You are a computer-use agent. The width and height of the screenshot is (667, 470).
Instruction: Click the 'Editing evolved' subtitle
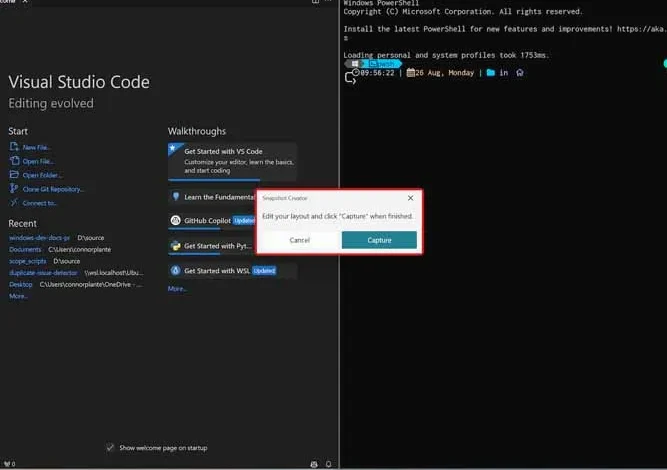tap(51, 103)
